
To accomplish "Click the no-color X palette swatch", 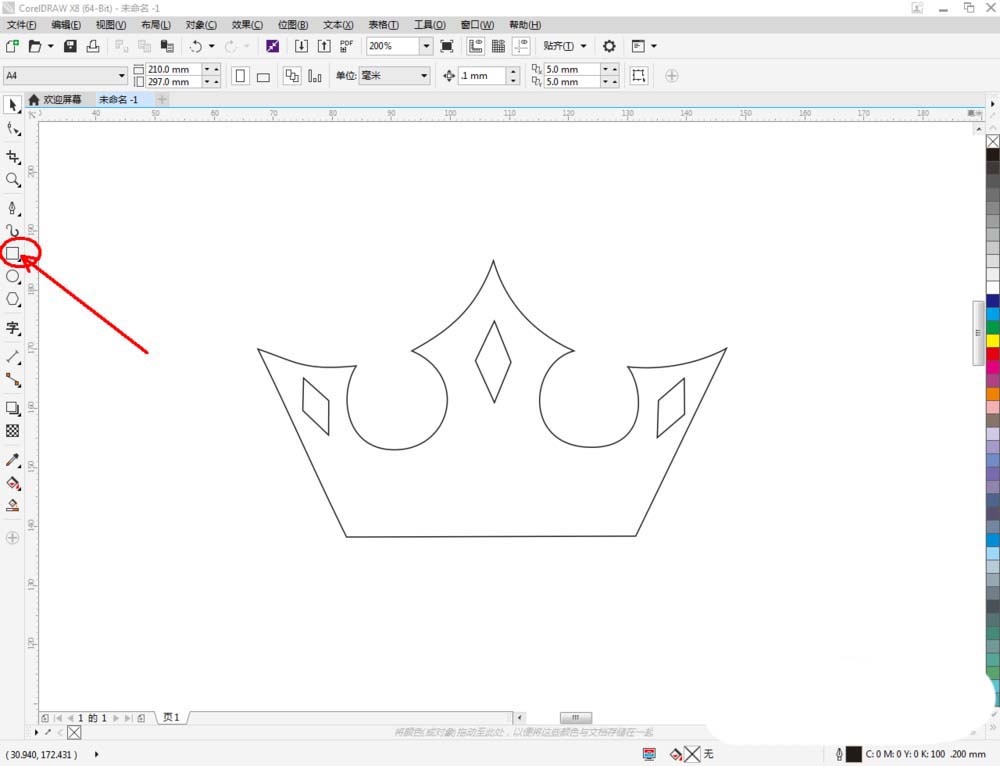I will pyautogui.click(x=993, y=141).
